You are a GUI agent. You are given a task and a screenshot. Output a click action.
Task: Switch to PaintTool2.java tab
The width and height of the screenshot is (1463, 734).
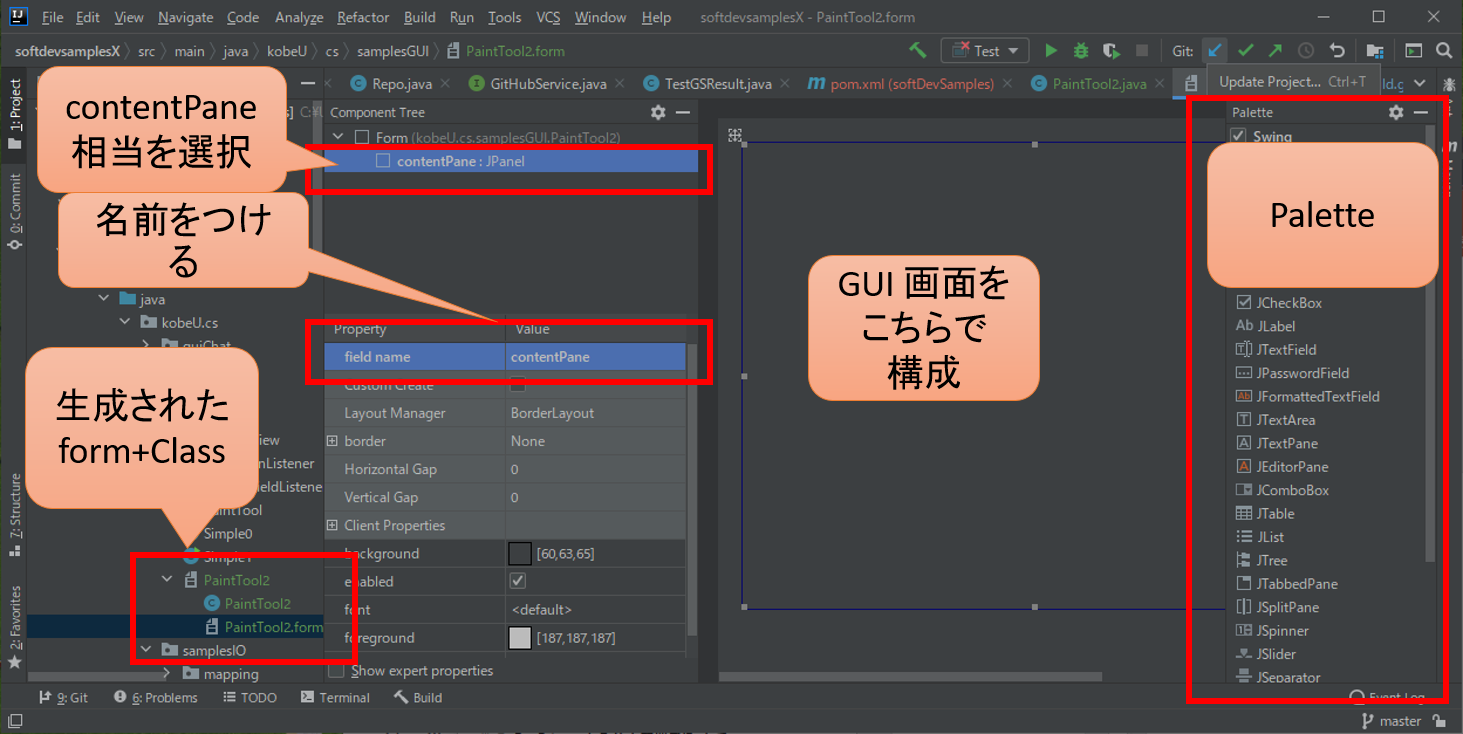1099,84
